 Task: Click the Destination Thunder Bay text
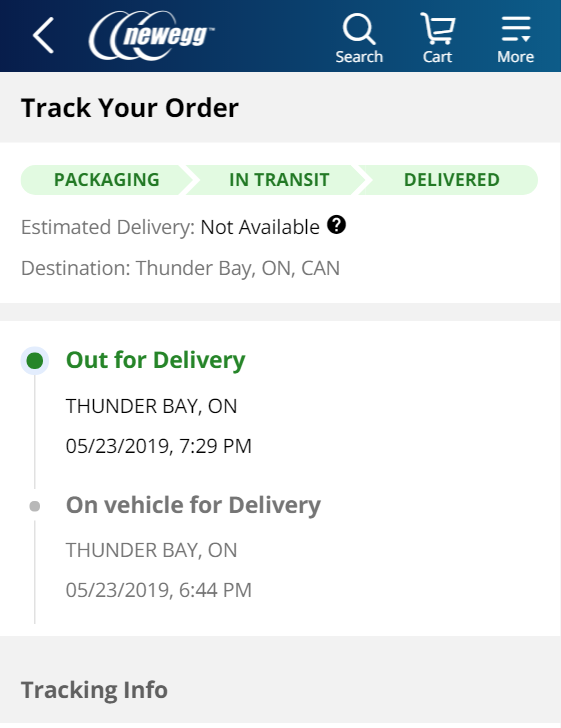(180, 268)
